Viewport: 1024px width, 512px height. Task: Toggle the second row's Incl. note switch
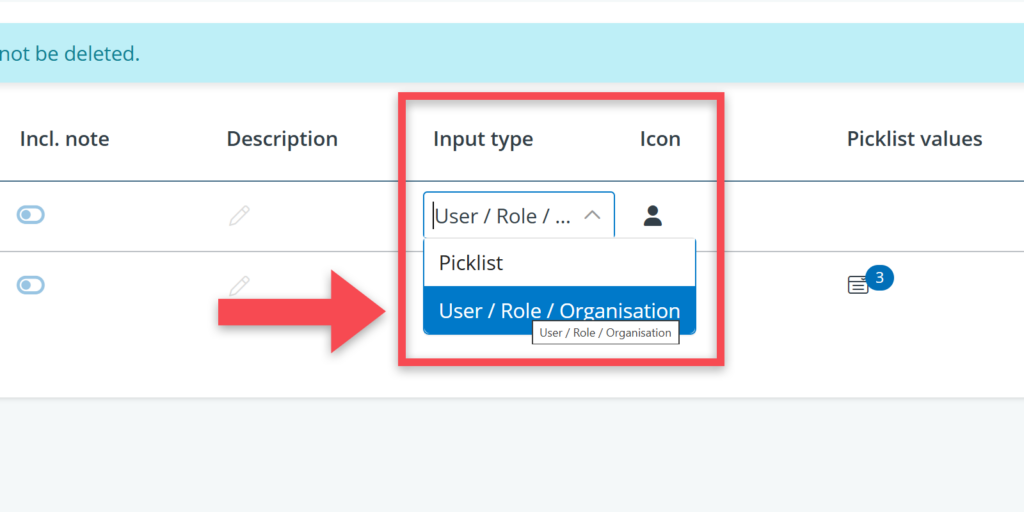[31, 285]
